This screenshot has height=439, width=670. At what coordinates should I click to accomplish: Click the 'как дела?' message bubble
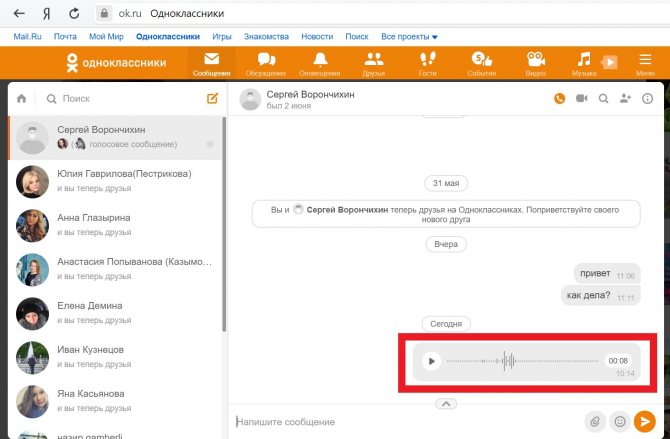(x=600, y=295)
